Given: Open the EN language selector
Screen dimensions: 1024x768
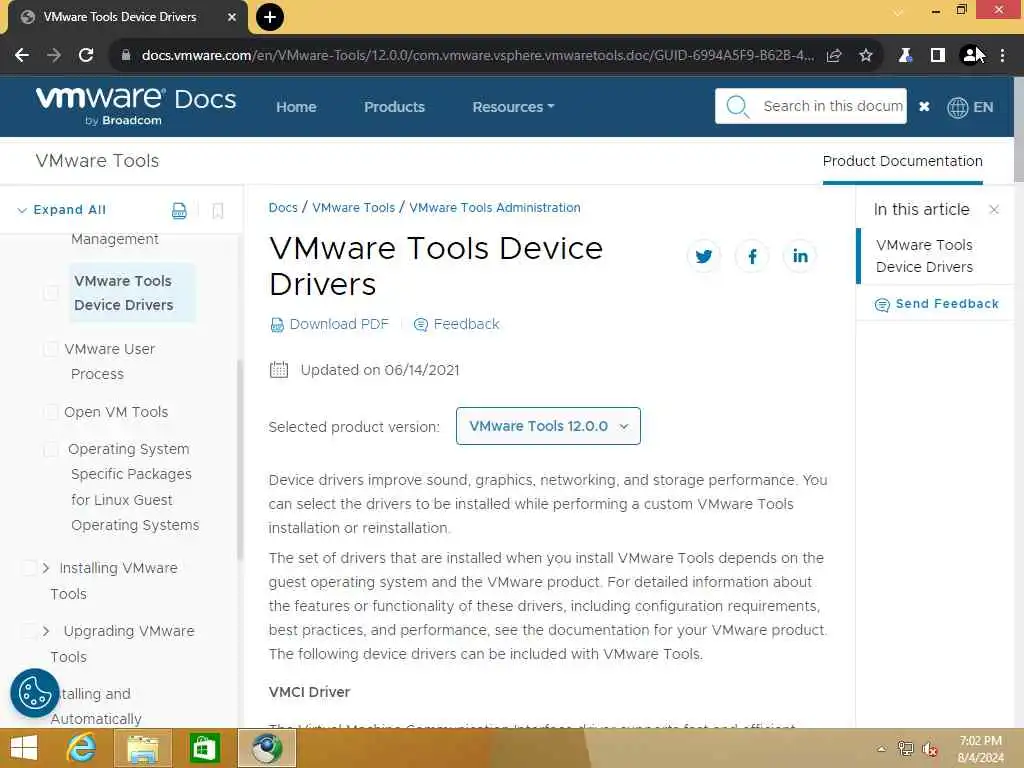Looking at the screenshot, I should [x=970, y=107].
